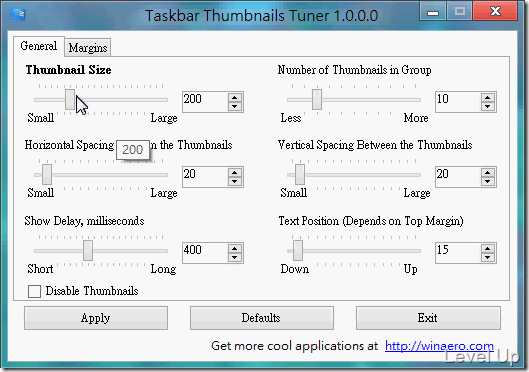This screenshot has height=372, width=529.
Task: Click the Show Delay field 400
Action: point(205,253)
